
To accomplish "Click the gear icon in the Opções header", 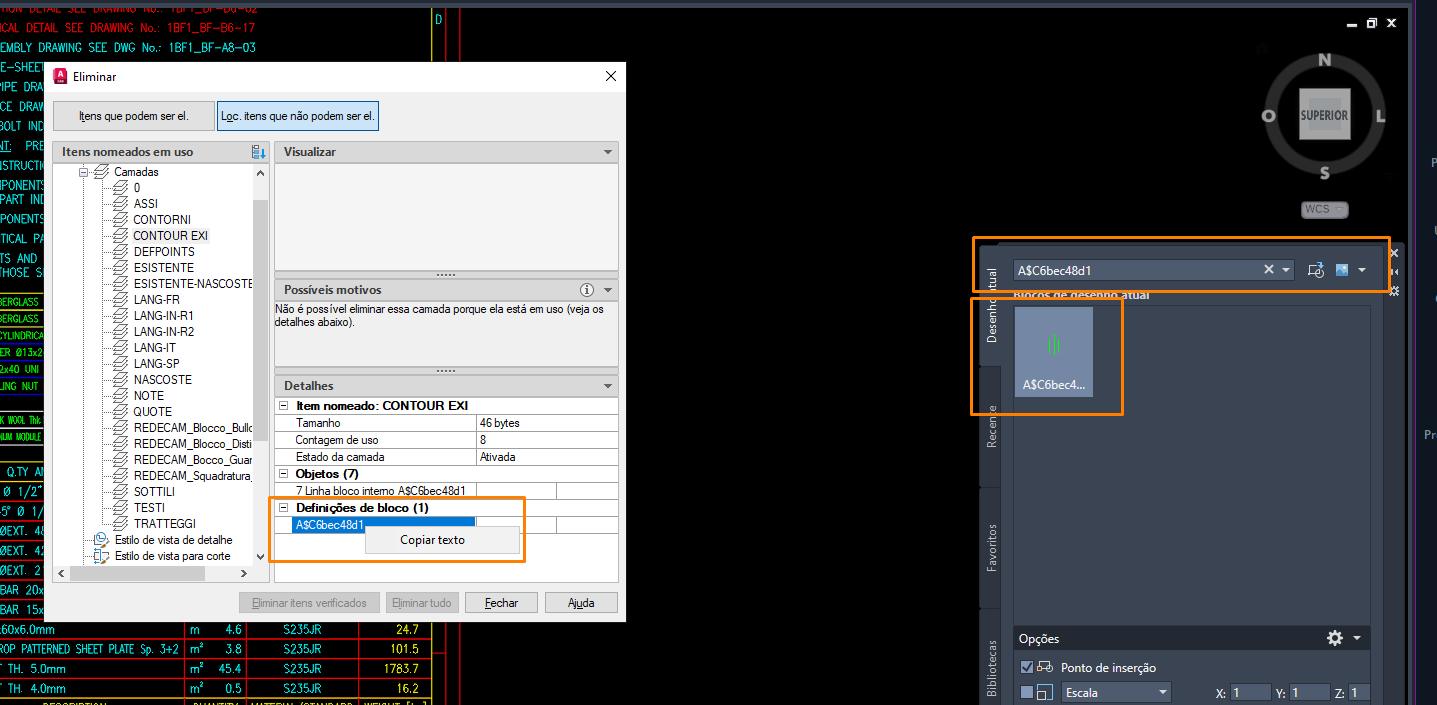I will 1334,638.
